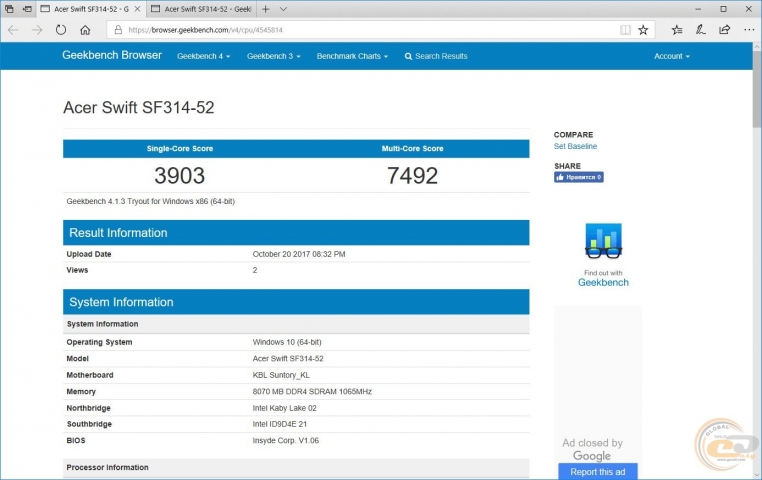Viewport: 762px width, 480px height.
Task: Reload the page with refresh icon
Action: tap(61, 30)
